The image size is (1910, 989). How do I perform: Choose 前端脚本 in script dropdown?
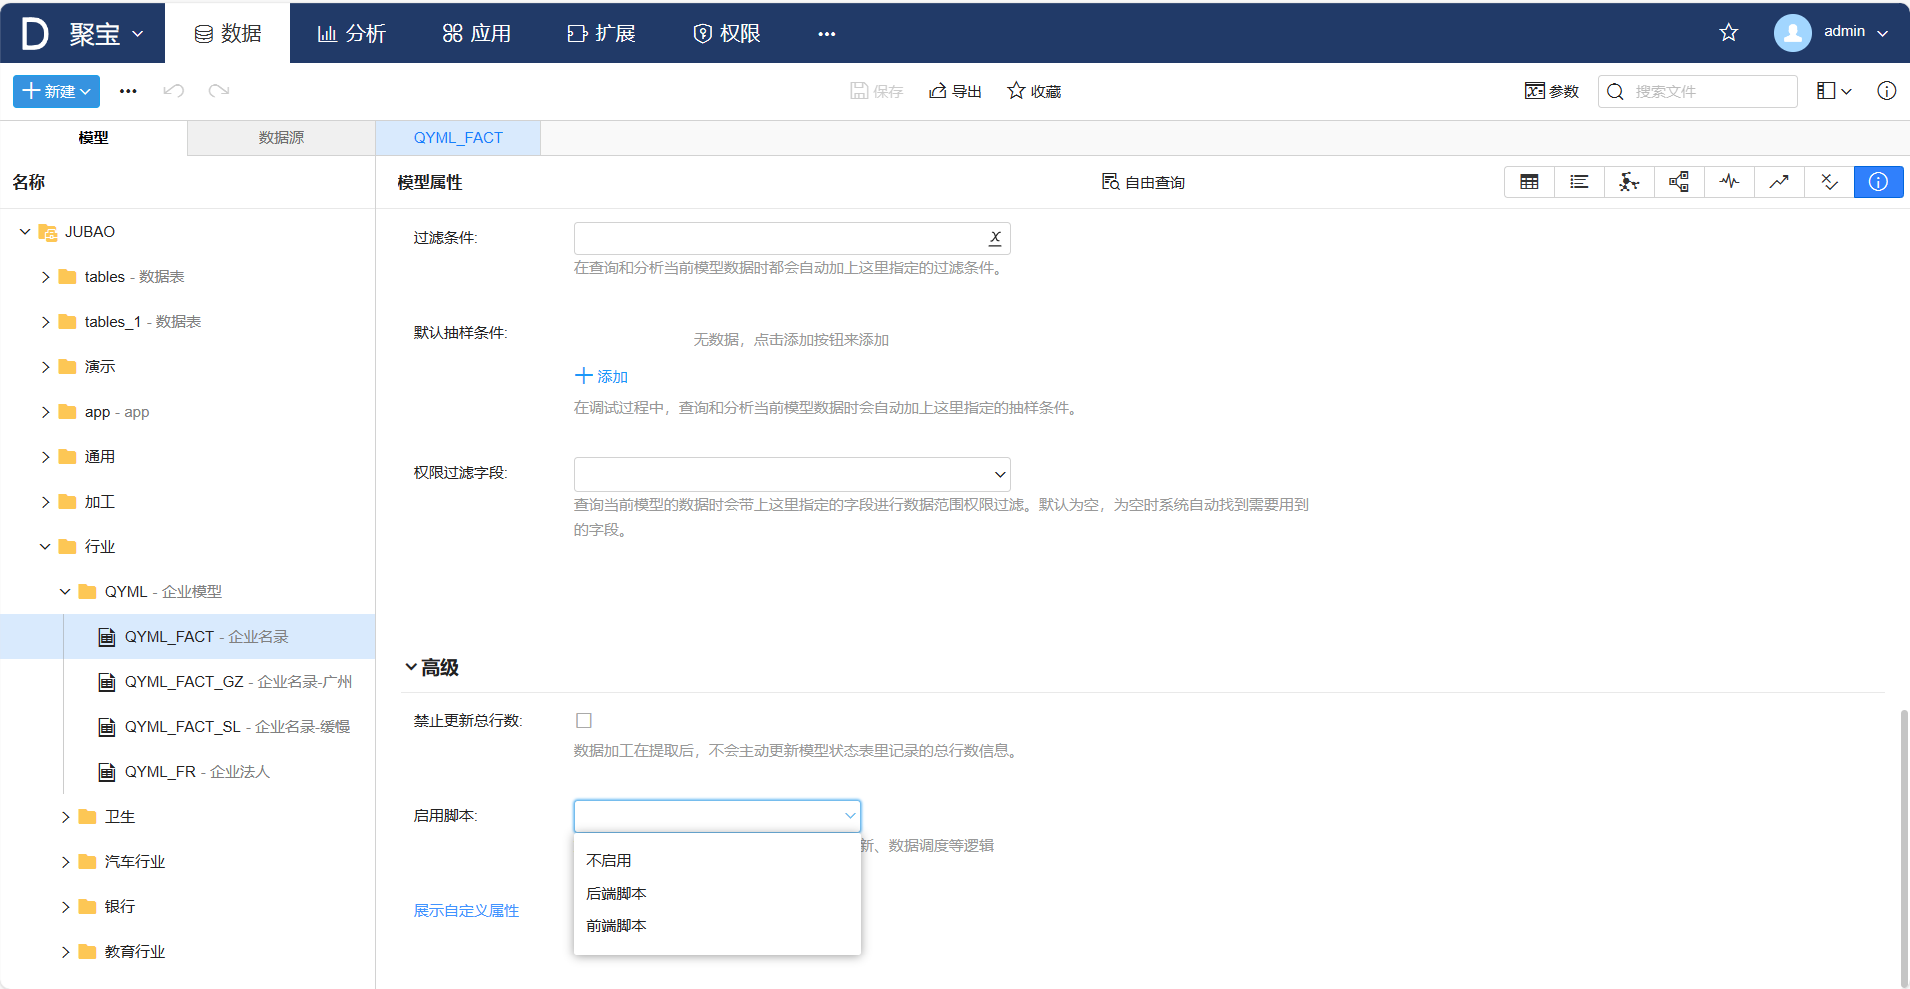717,926
